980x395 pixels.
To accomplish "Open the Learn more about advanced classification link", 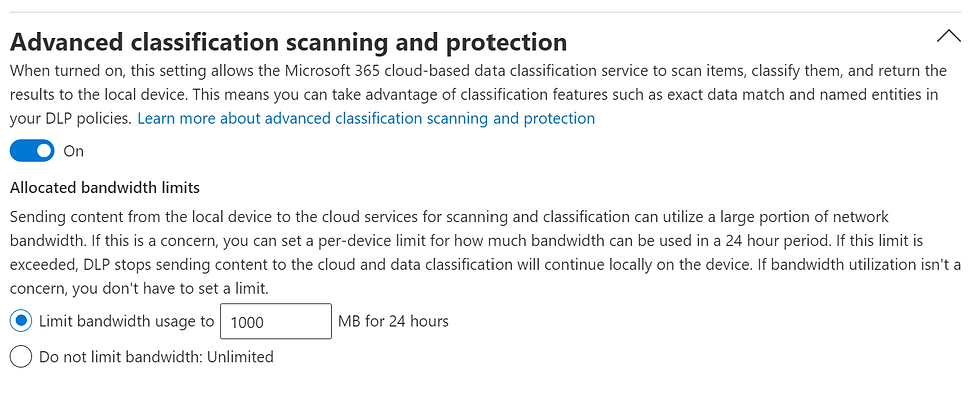I will [x=366, y=118].
